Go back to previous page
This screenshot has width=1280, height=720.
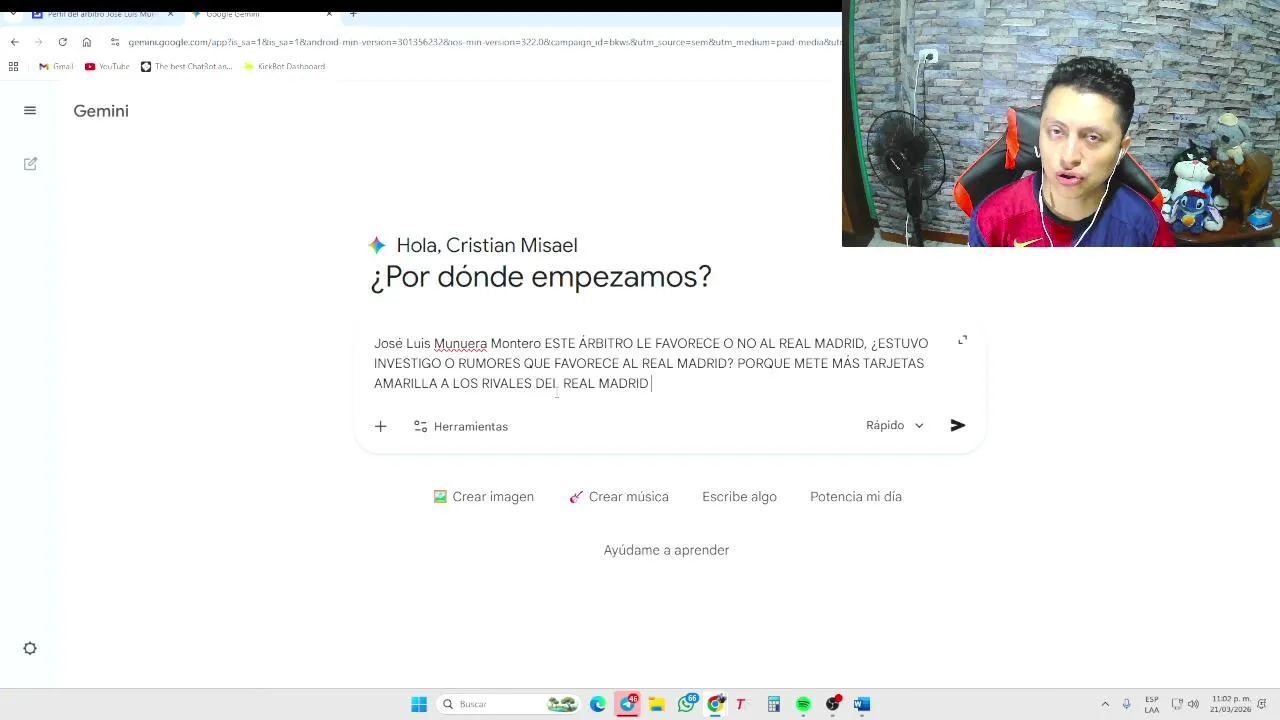(x=14, y=42)
